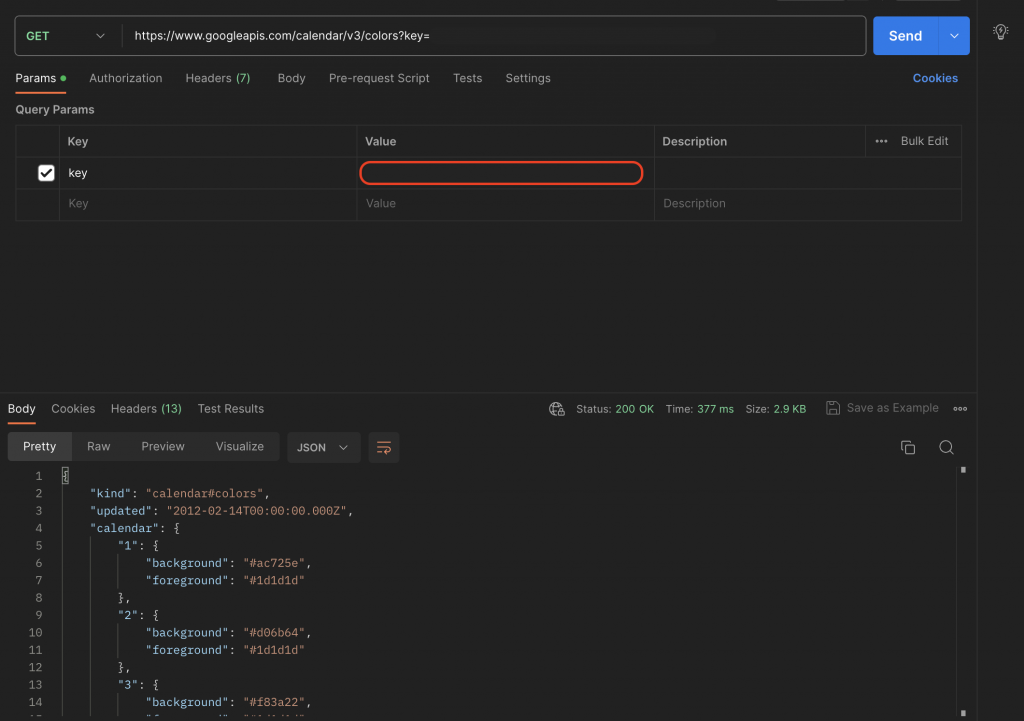Click the "calendar" key on line 4

pos(124,528)
